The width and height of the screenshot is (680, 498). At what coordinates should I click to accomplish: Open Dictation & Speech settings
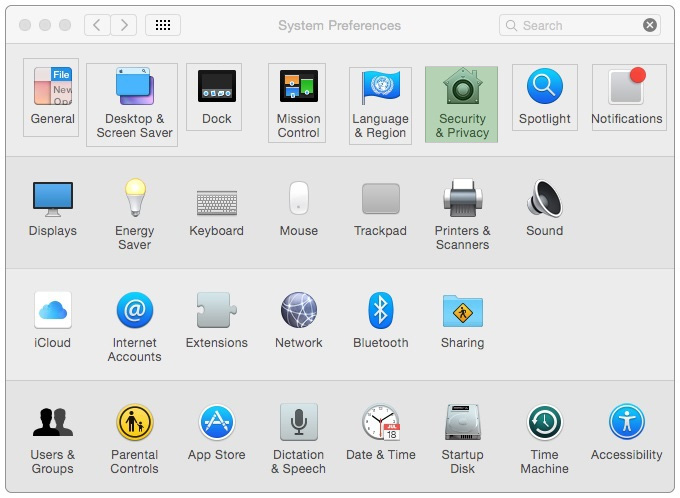pos(298,439)
